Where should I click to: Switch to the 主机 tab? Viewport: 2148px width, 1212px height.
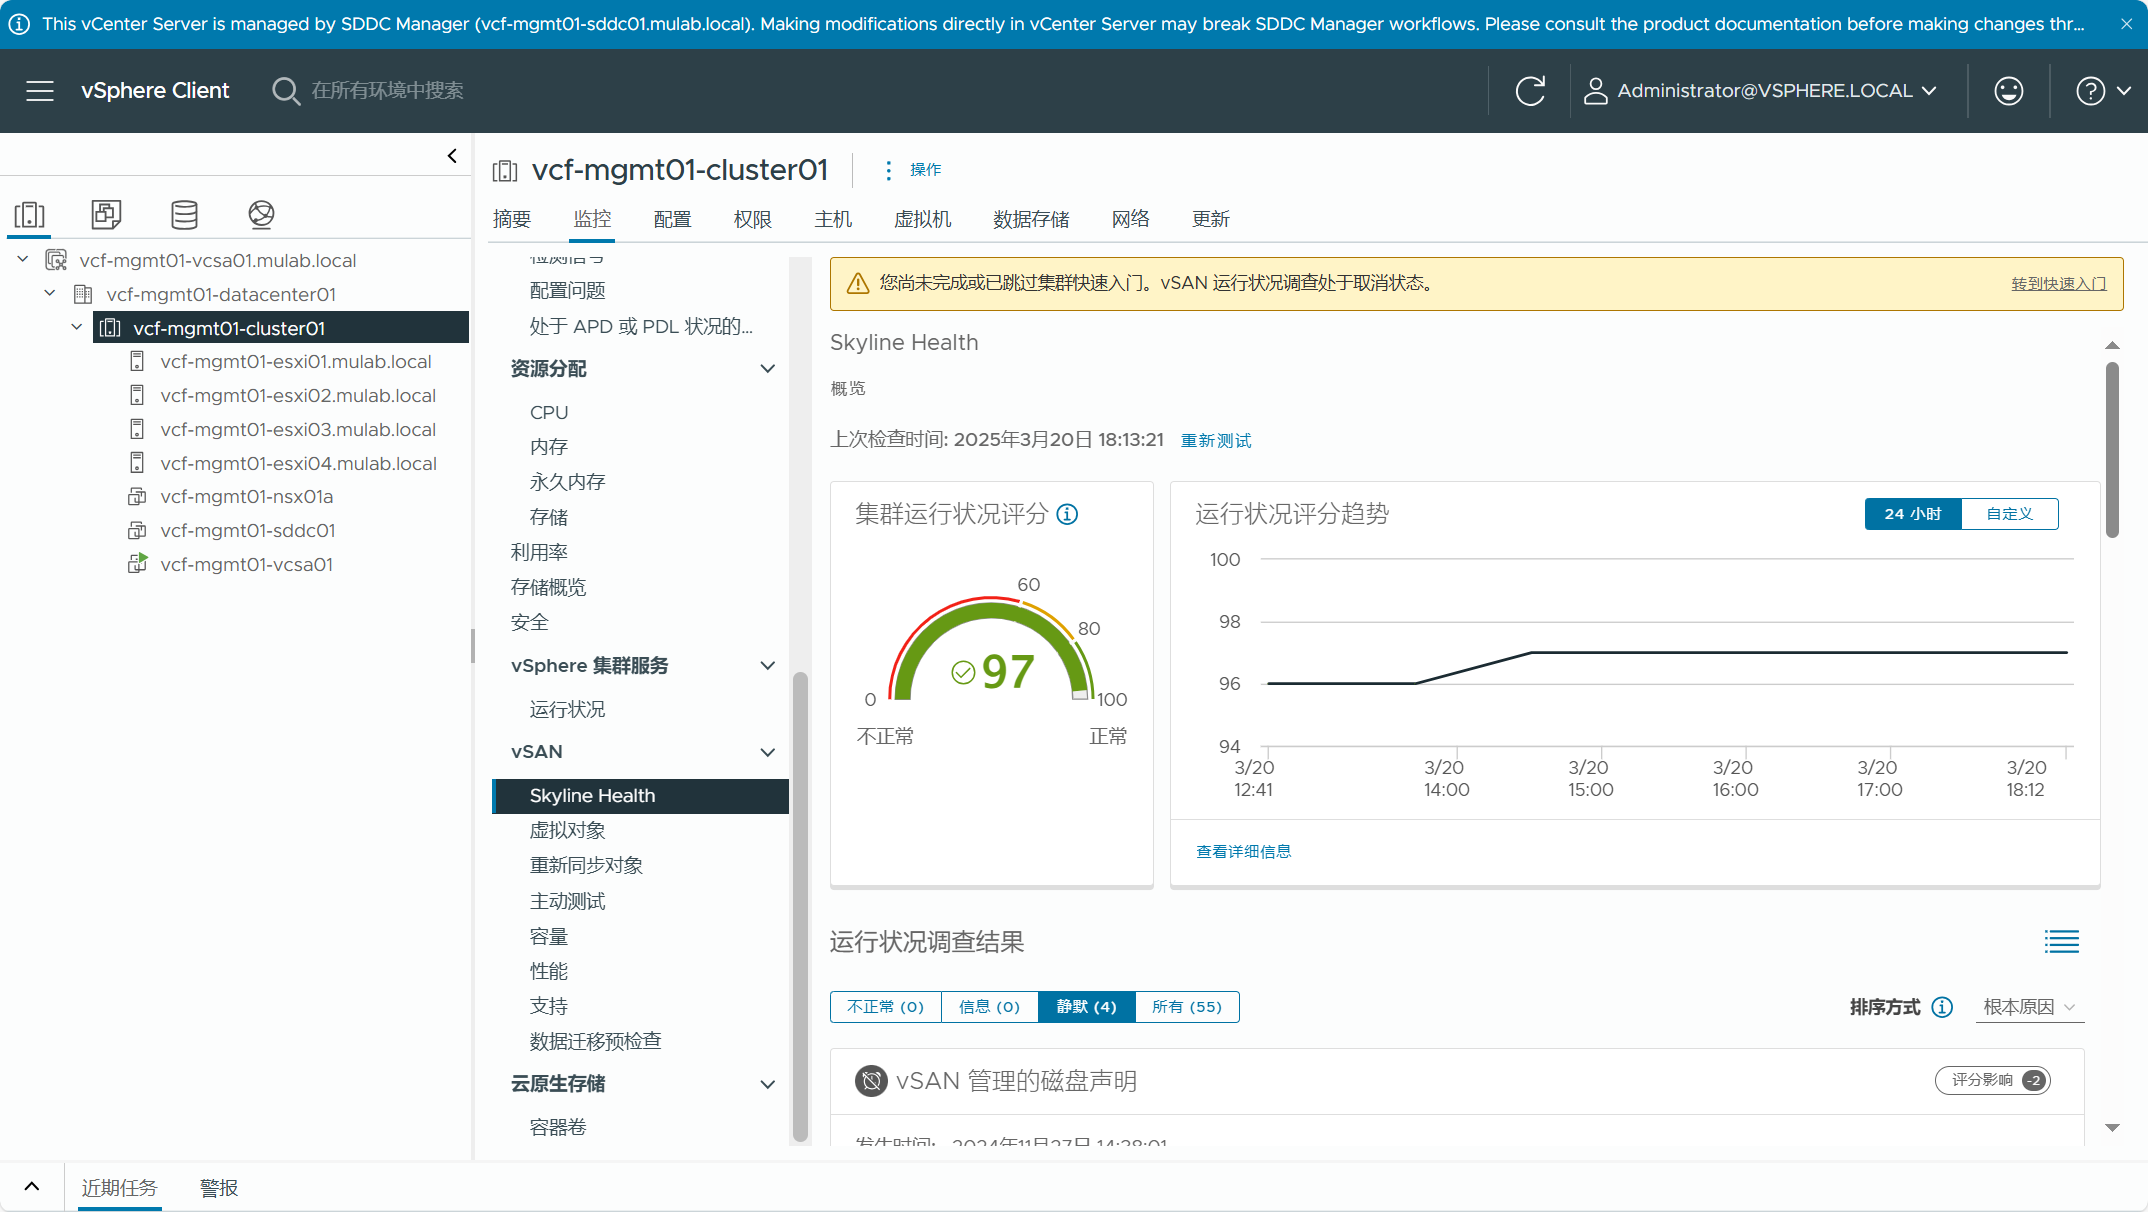(833, 219)
